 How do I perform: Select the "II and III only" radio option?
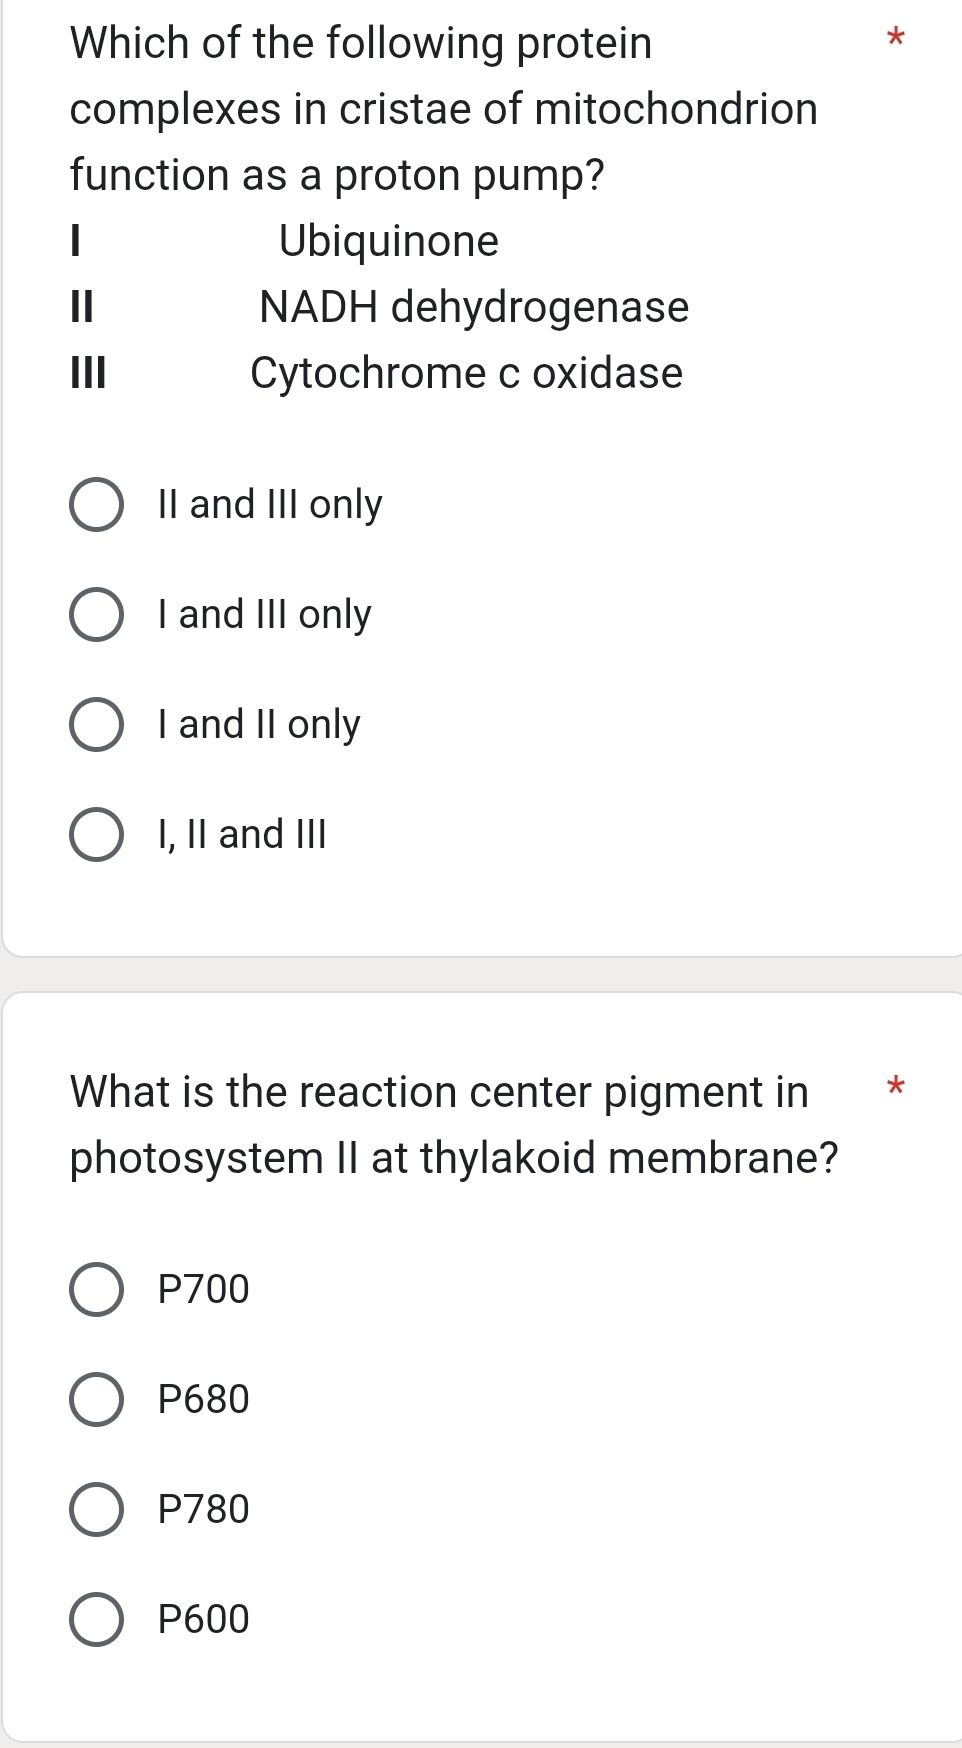tap(96, 505)
